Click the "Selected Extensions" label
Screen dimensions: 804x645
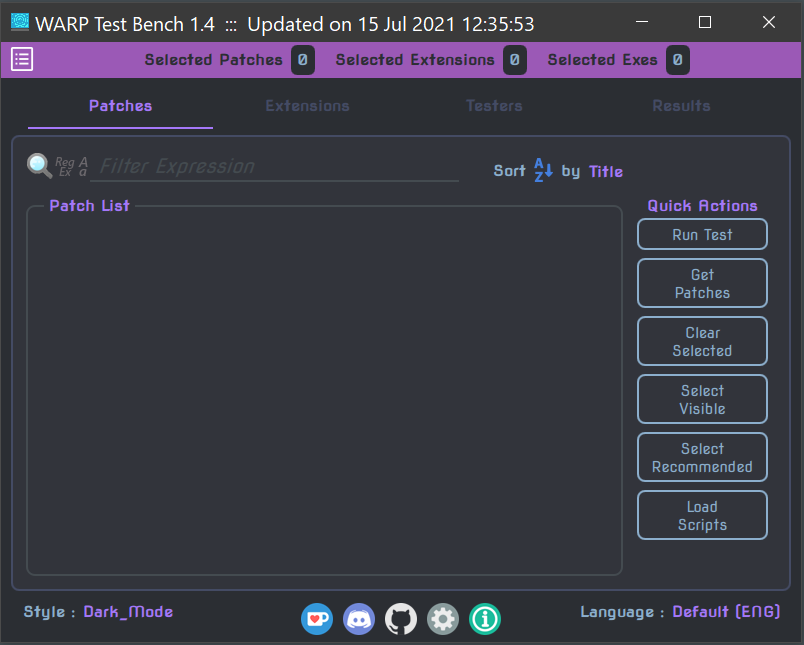(415, 60)
